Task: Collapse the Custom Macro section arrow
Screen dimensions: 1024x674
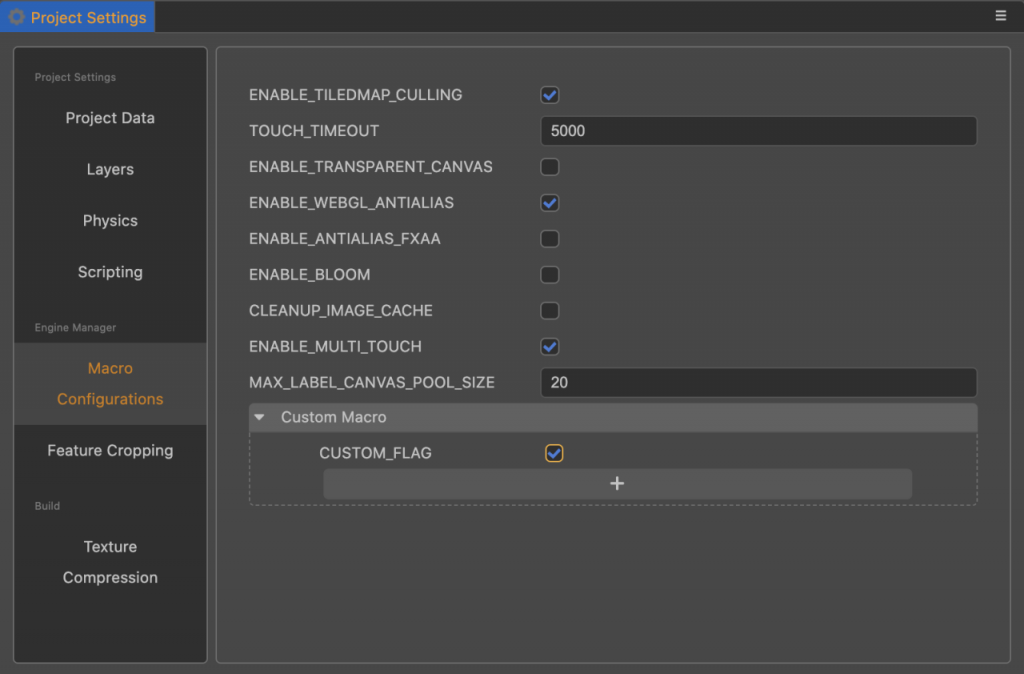Action: 259,417
